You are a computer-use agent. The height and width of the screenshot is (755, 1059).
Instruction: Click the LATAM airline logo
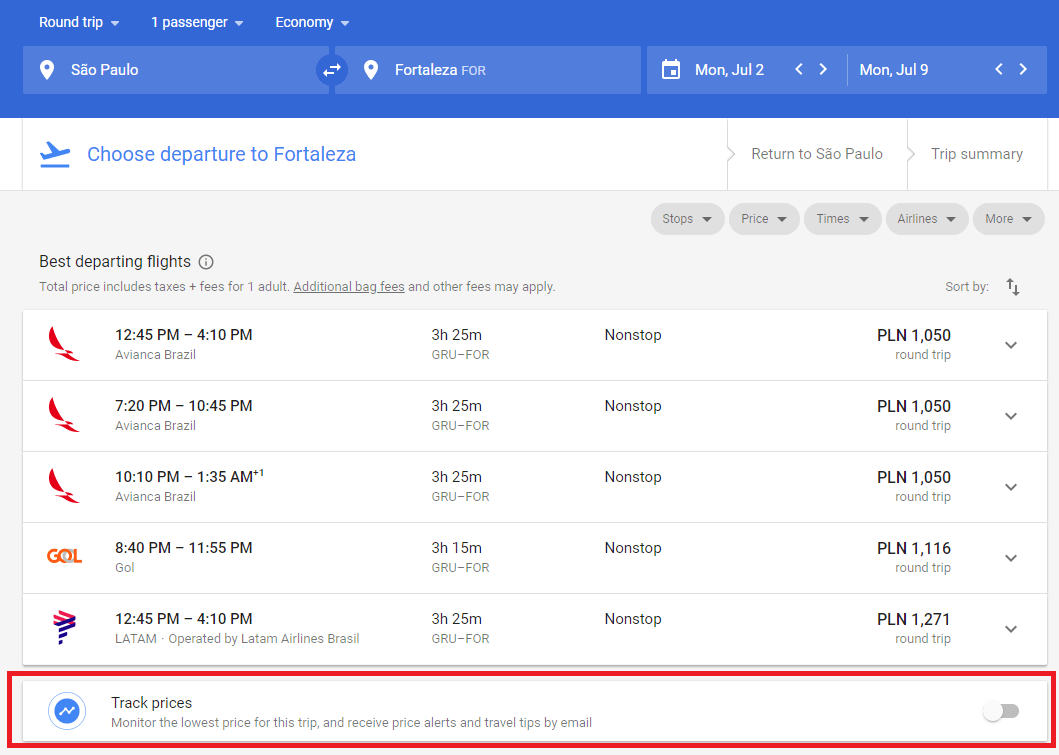click(x=64, y=627)
